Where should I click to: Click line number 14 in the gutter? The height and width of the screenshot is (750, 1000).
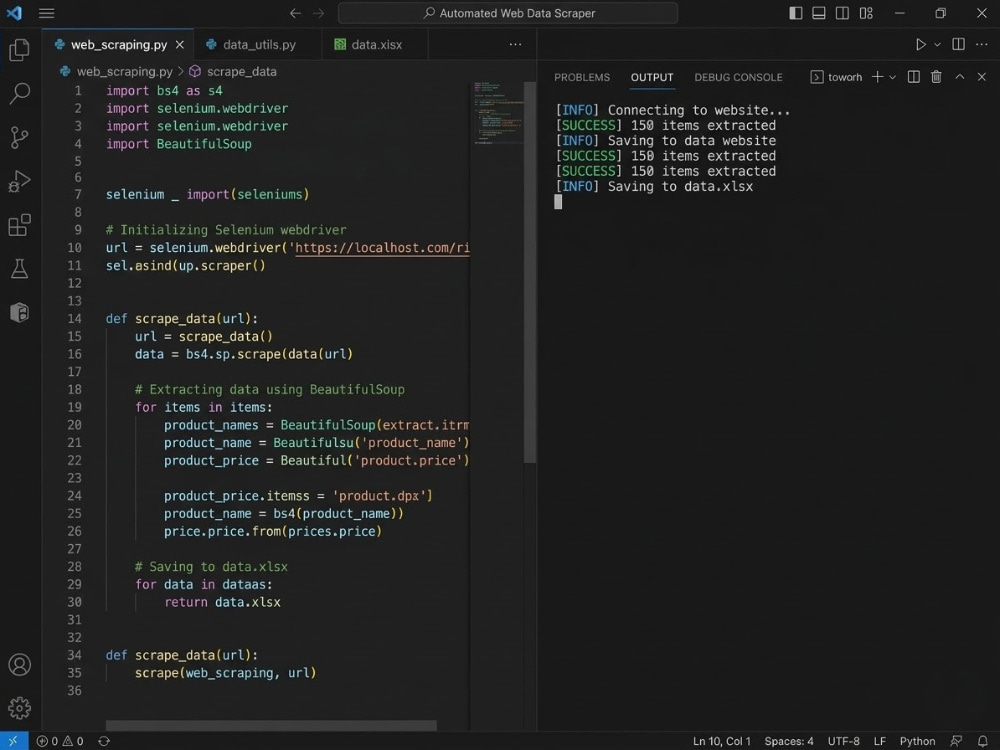pyautogui.click(x=74, y=318)
